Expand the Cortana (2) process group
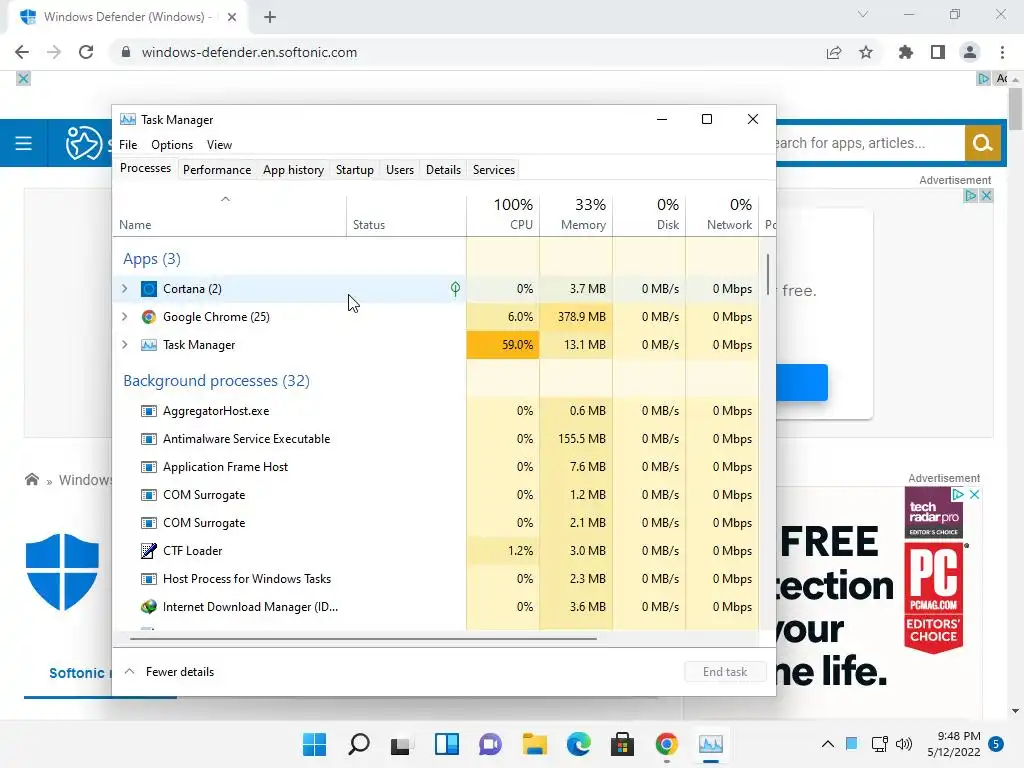The height and width of the screenshot is (768, 1024). tap(125, 289)
